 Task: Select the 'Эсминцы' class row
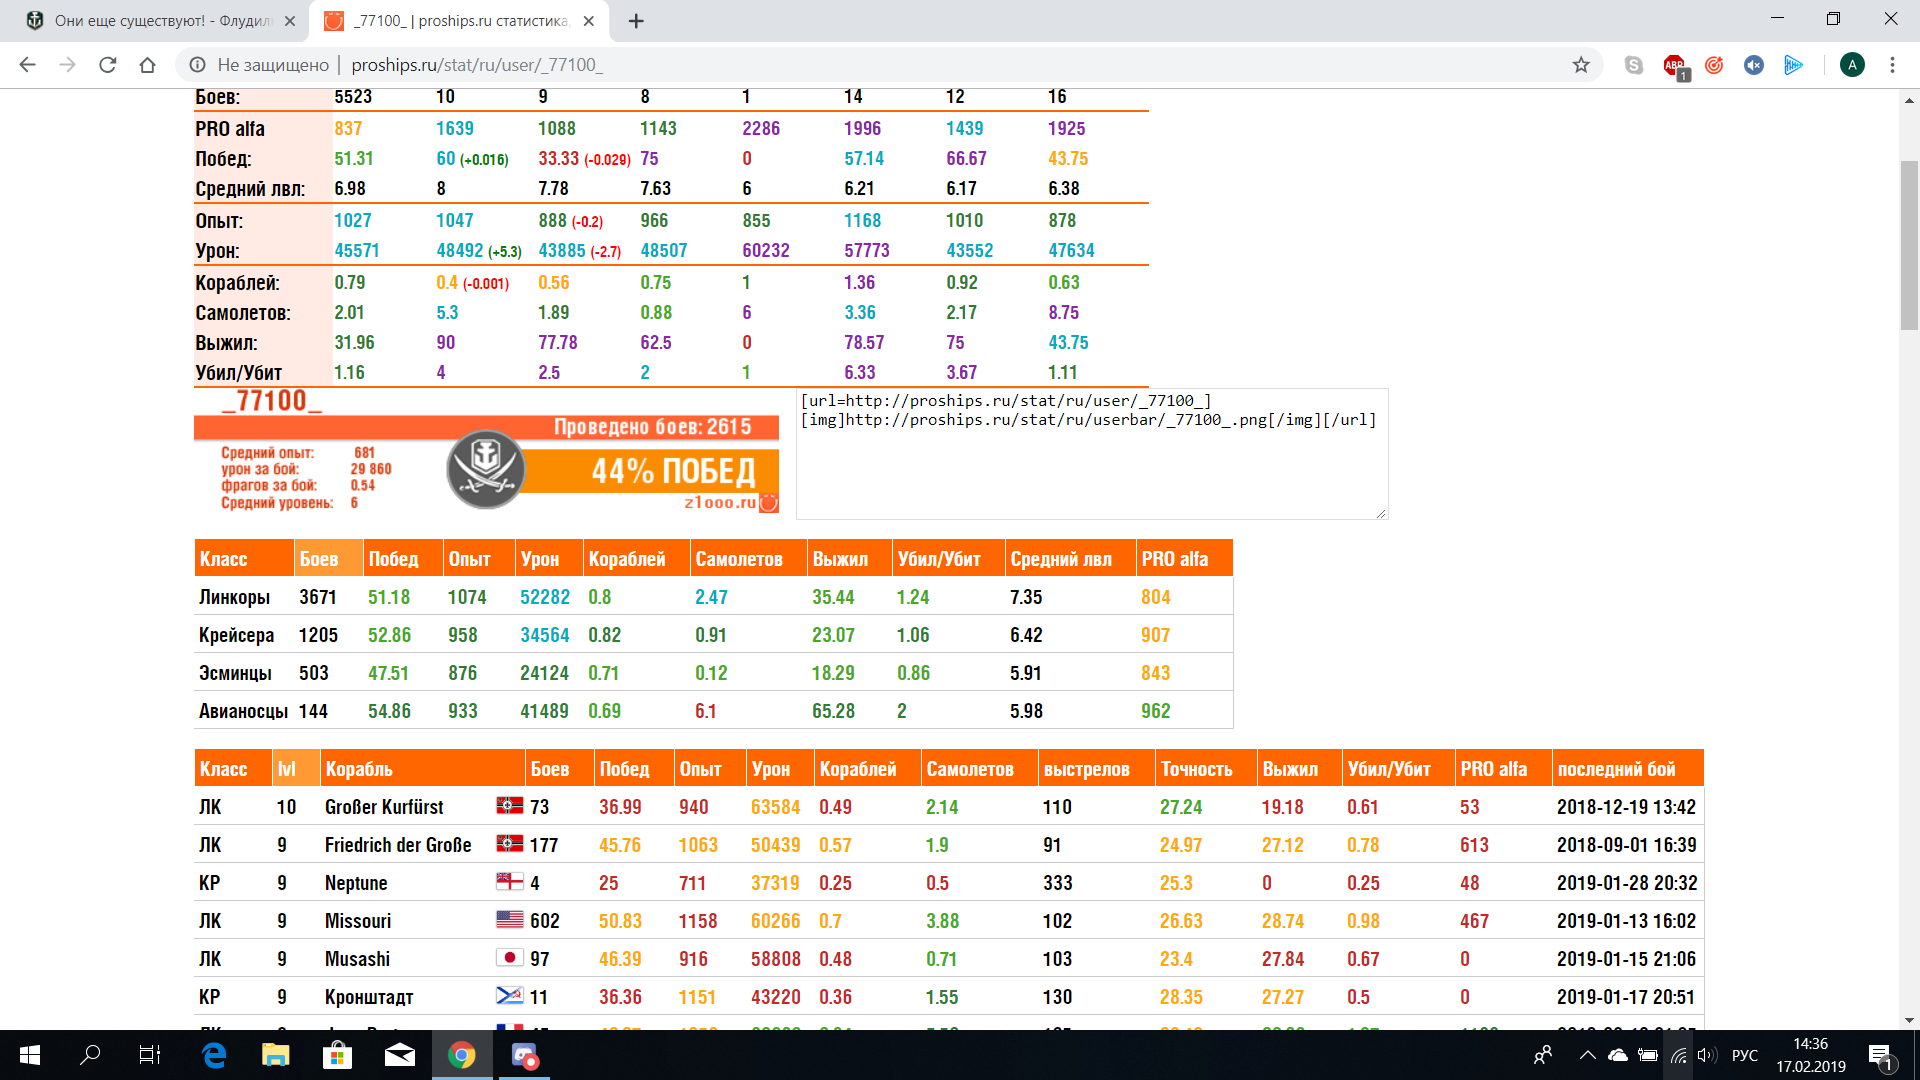713,673
